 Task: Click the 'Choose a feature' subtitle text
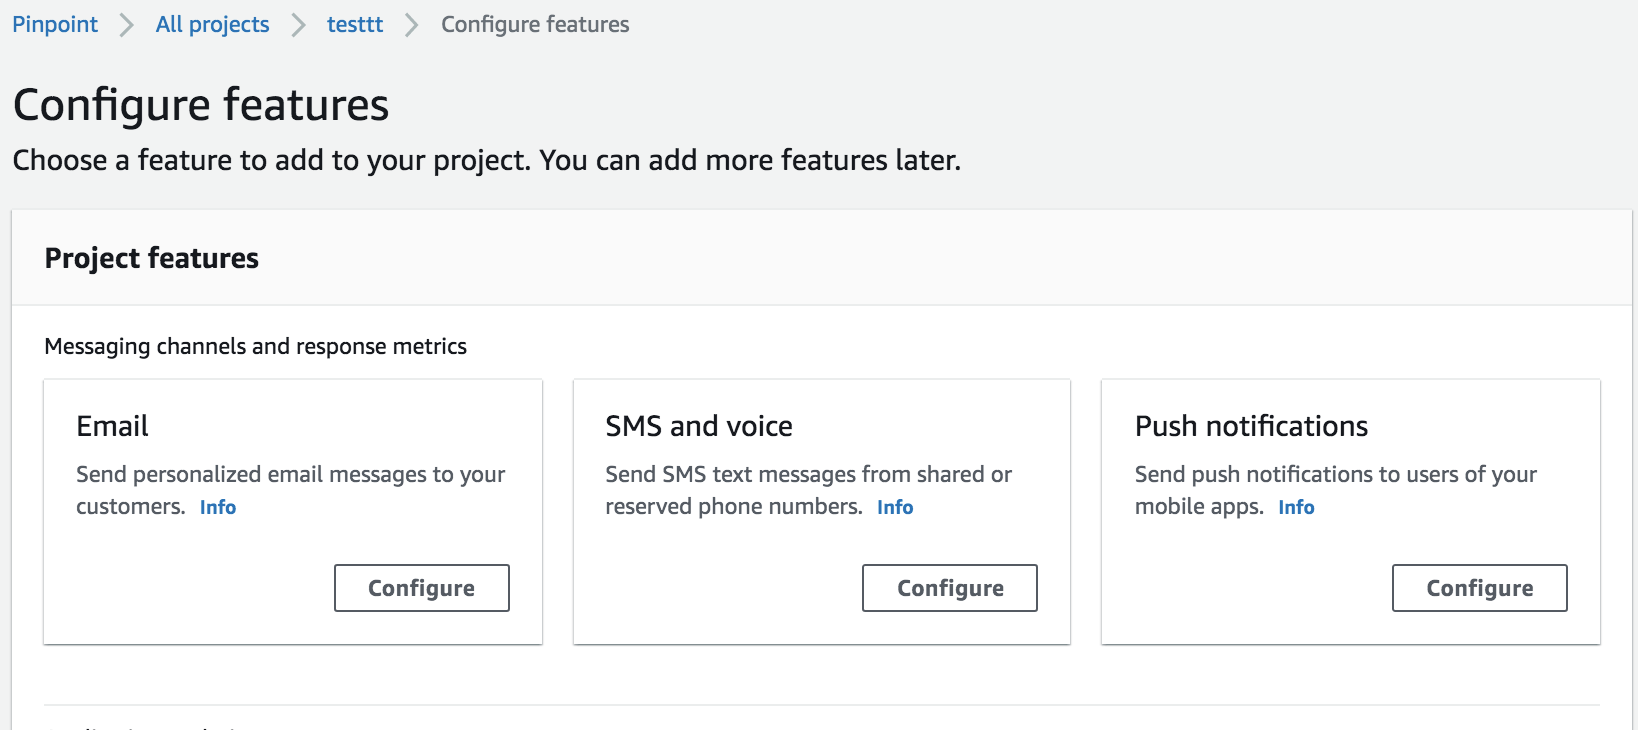[x=486, y=160]
